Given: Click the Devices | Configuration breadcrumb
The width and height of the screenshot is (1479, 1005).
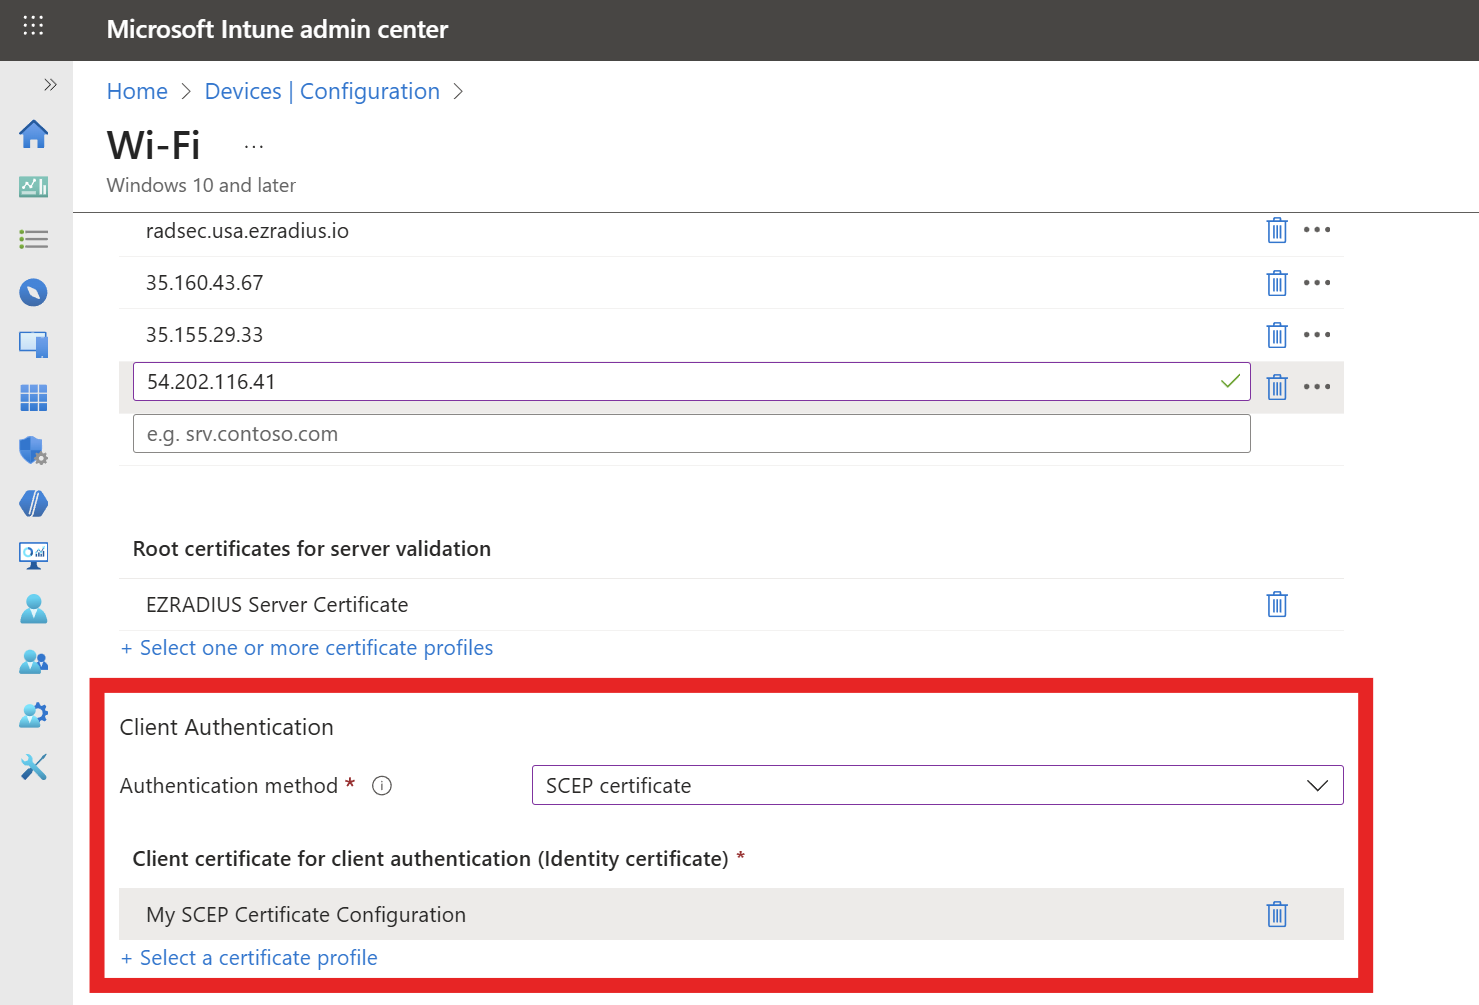Looking at the screenshot, I should [x=322, y=91].
